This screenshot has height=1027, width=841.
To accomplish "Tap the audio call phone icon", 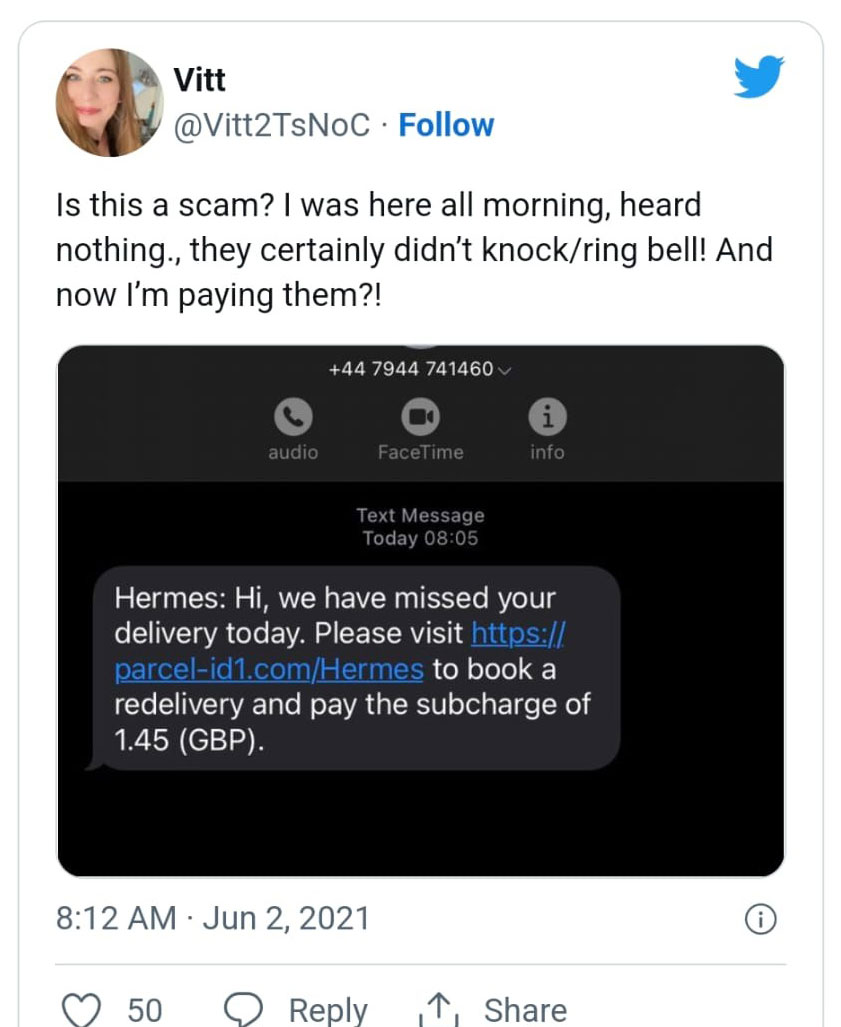I will [x=293, y=416].
